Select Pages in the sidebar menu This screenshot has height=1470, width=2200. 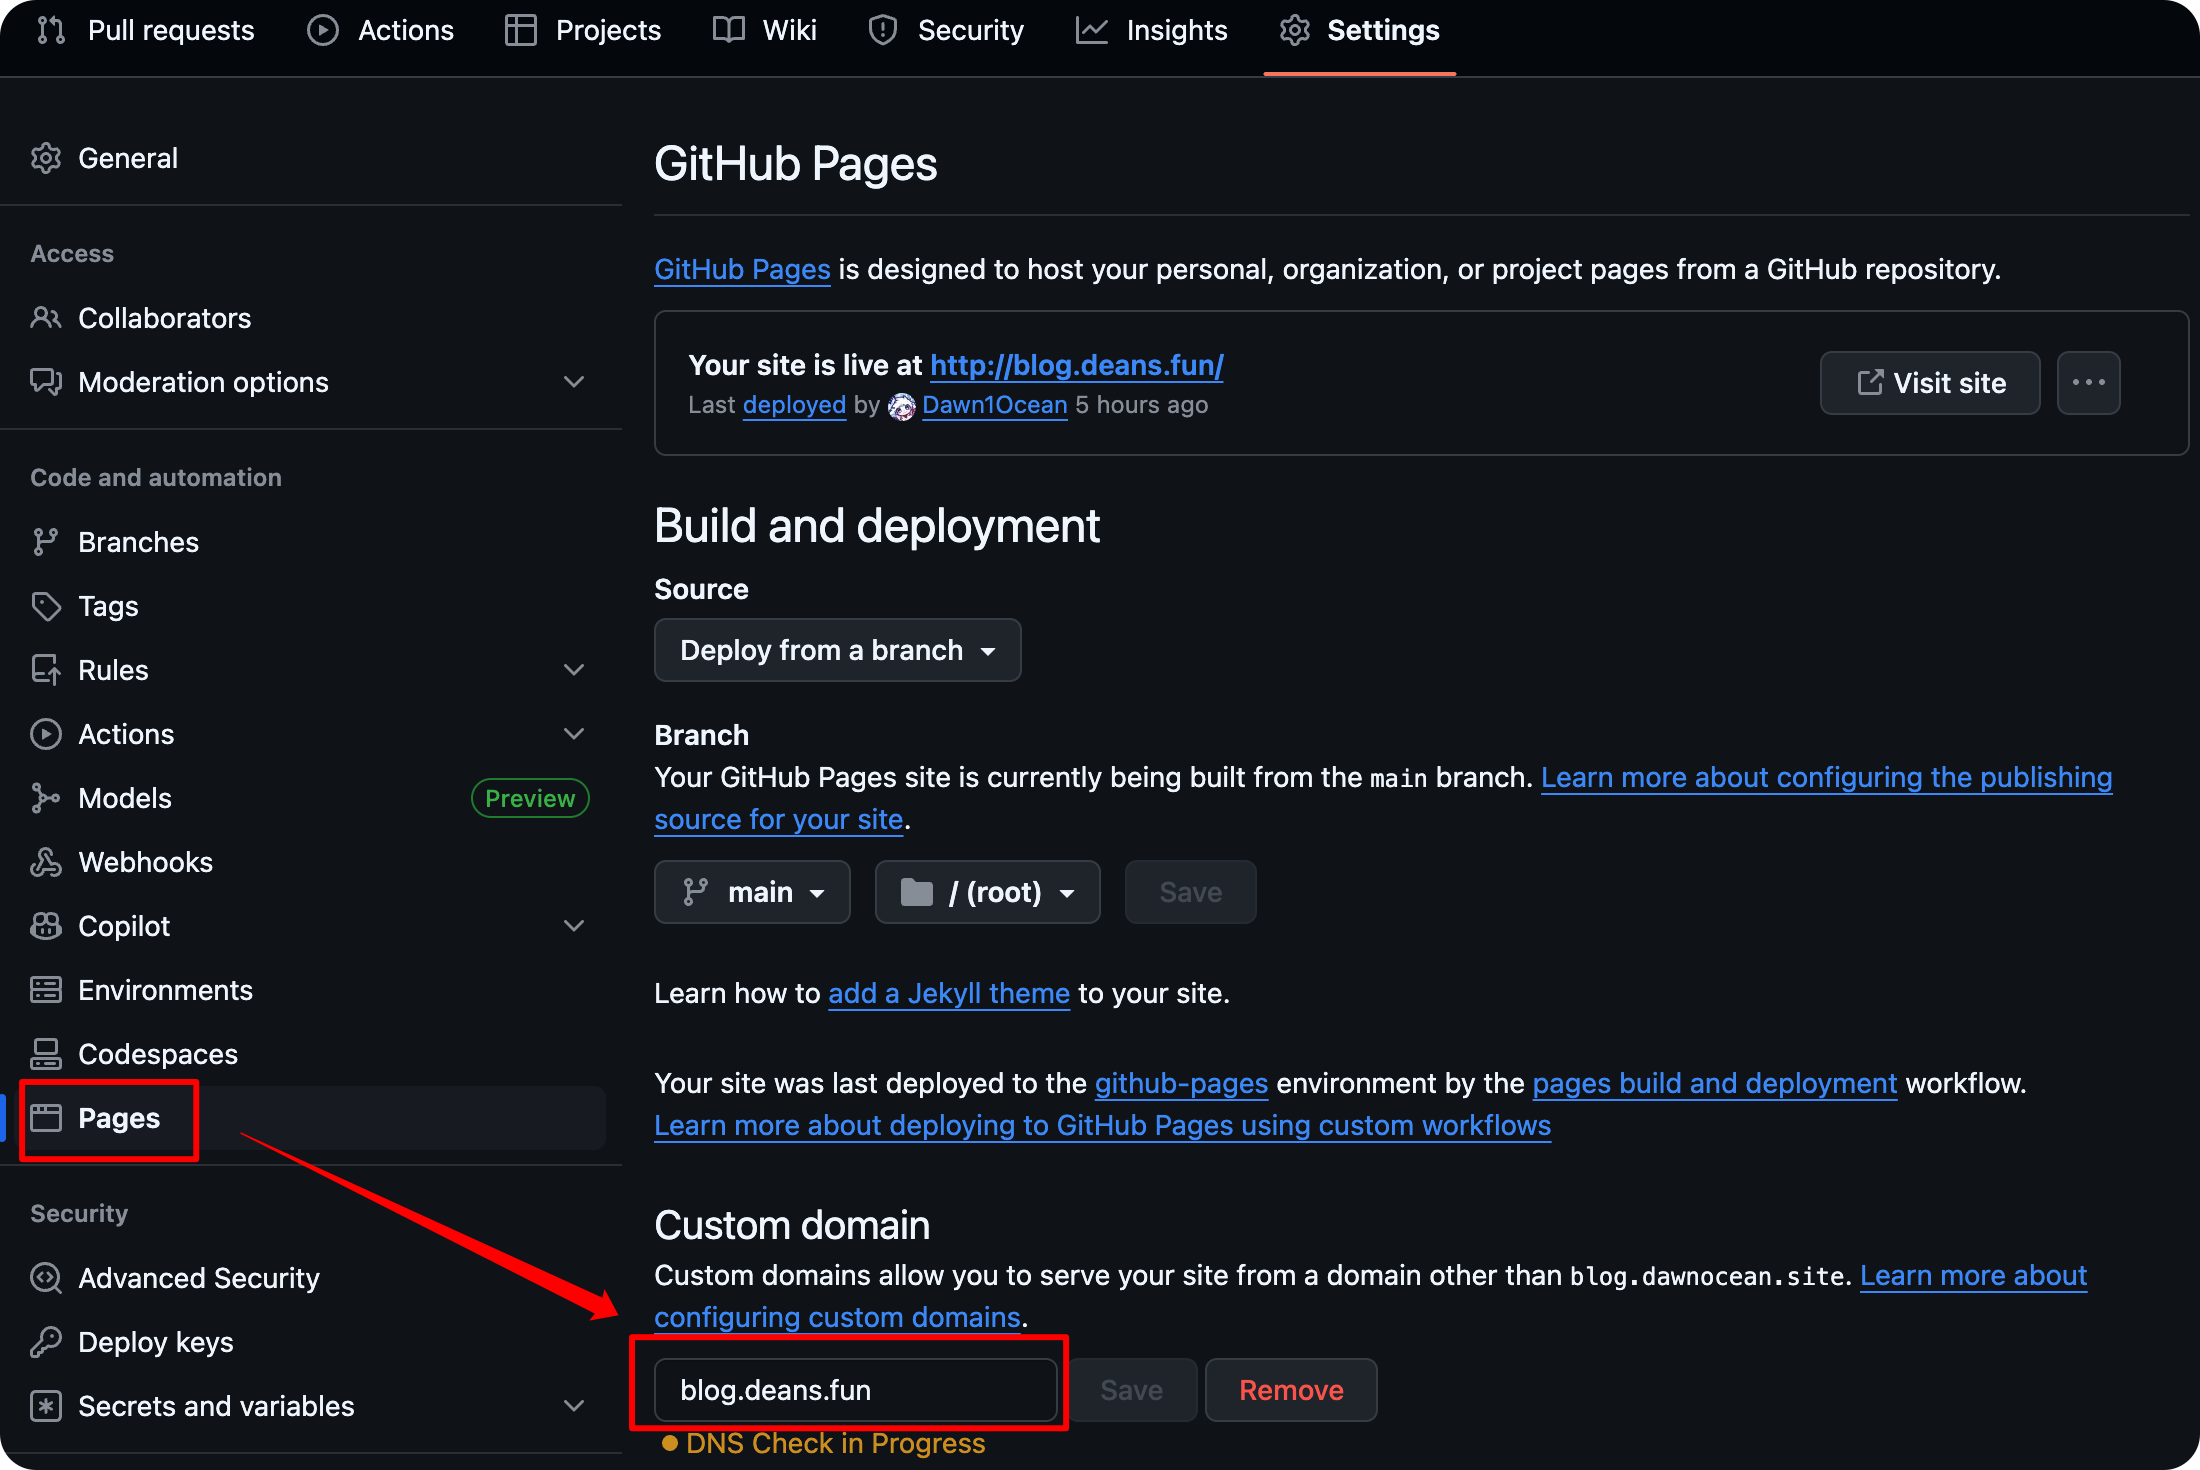[x=118, y=1118]
